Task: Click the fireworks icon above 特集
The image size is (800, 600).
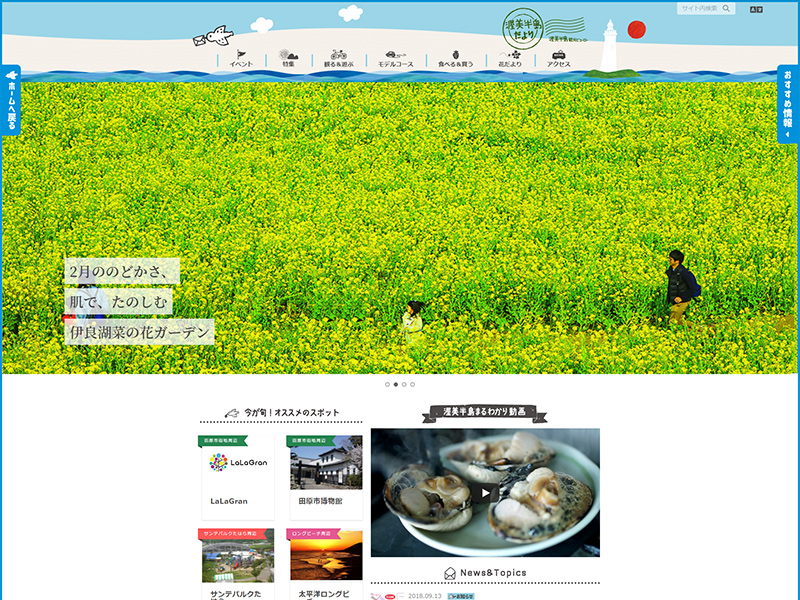Action: (288, 54)
